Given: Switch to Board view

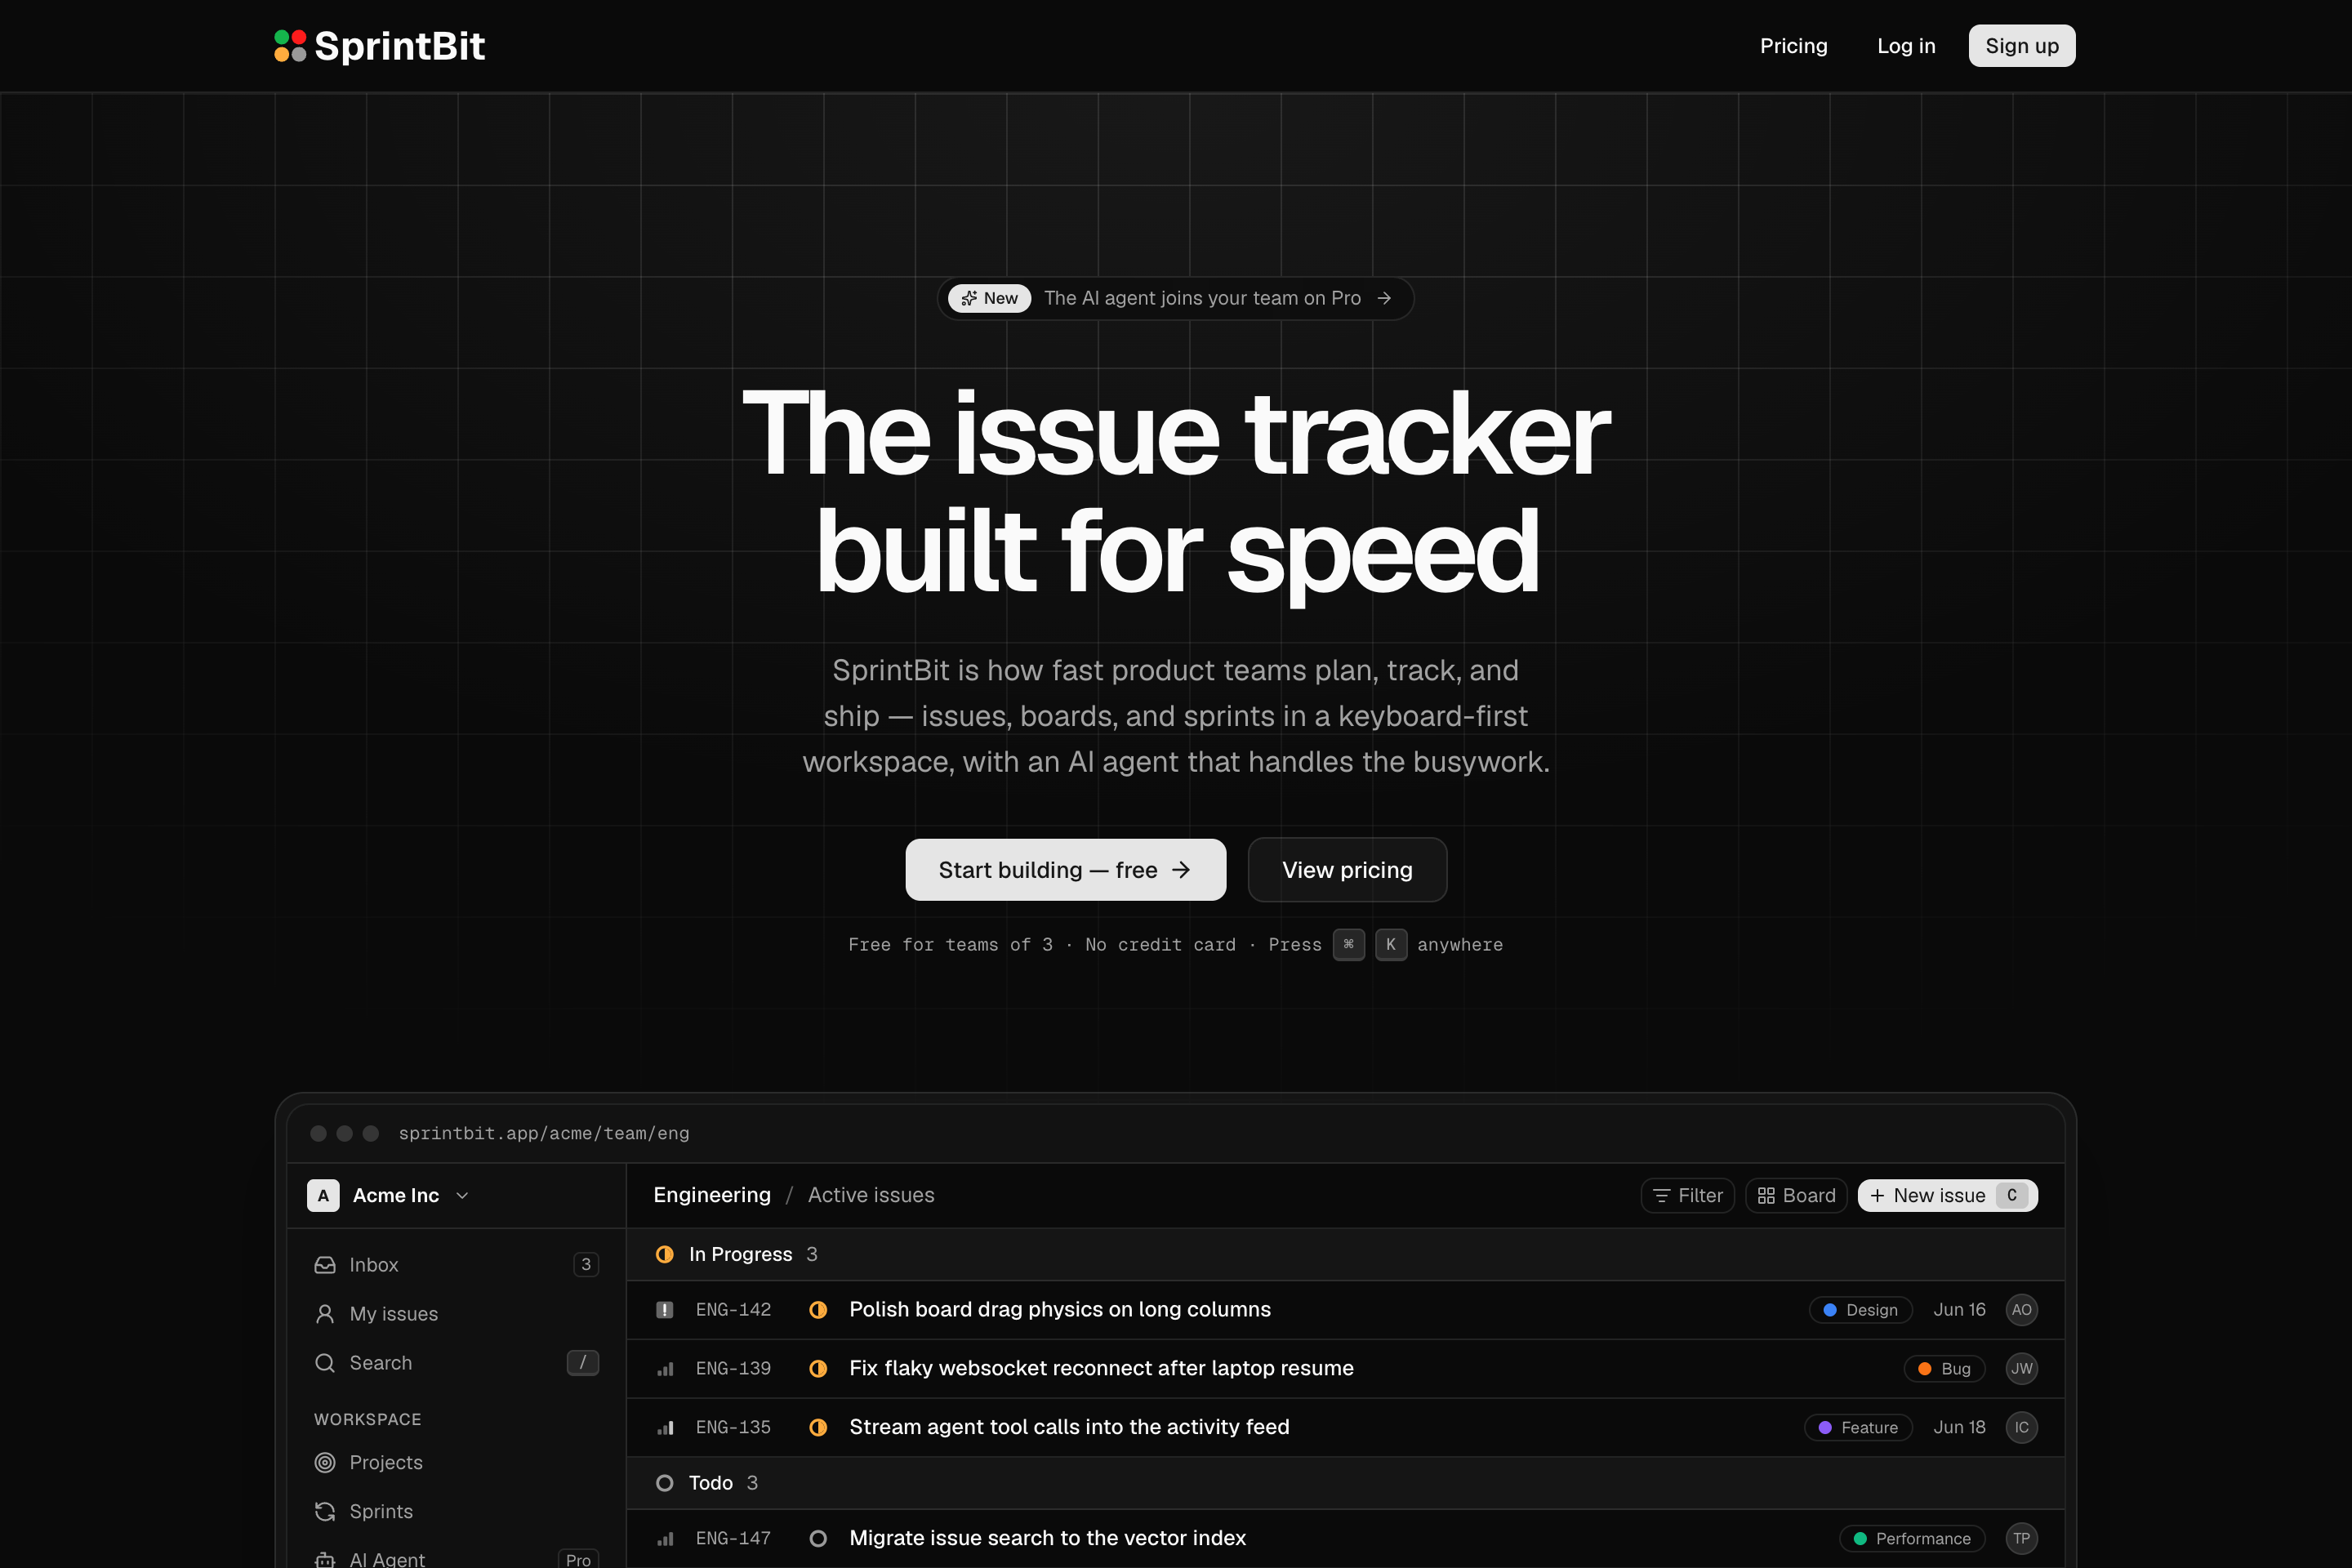Looking at the screenshot, I should (x=1796, y=1195).
